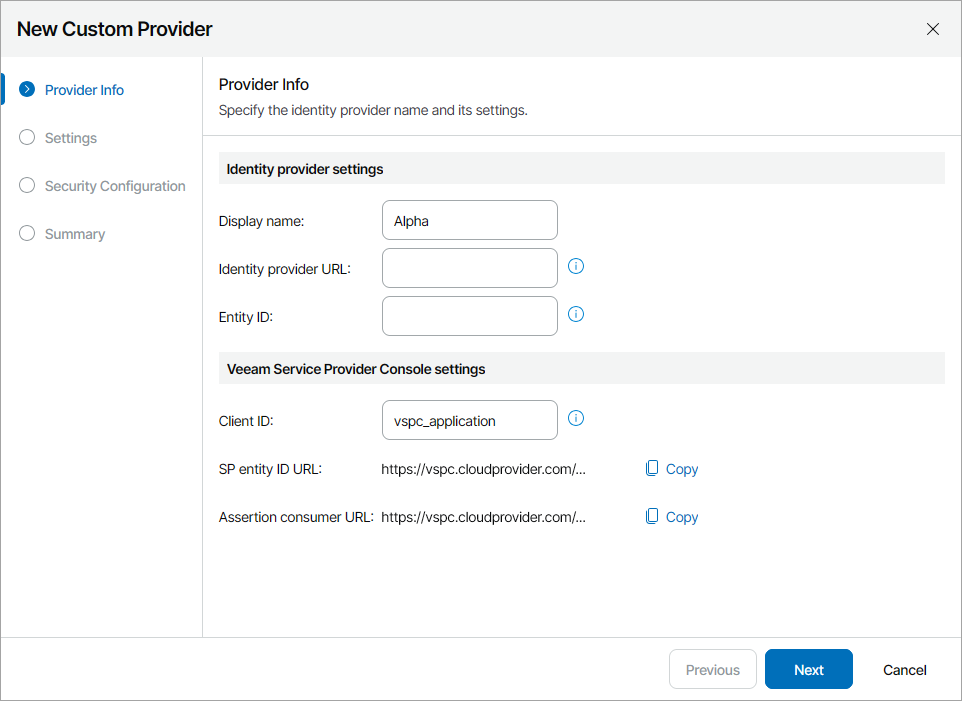
Task: Click the Display name field containing Alpha
Action: (469, 220)
